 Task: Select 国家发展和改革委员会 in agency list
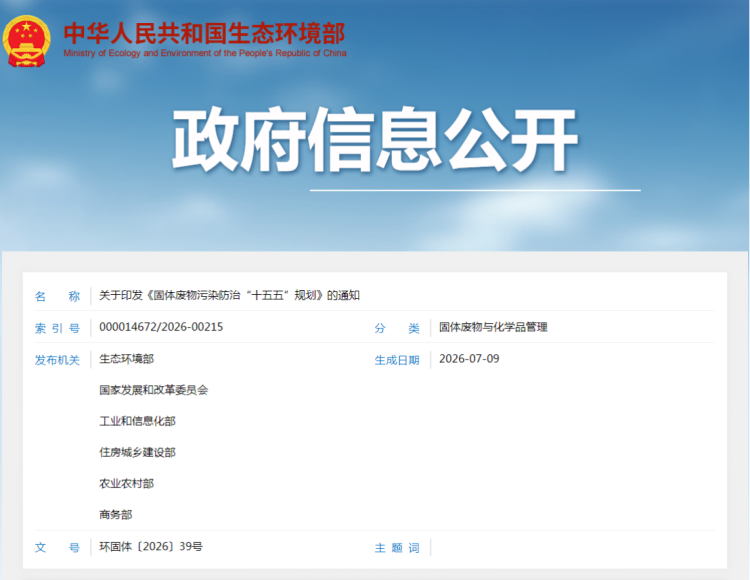click(154, 390)
